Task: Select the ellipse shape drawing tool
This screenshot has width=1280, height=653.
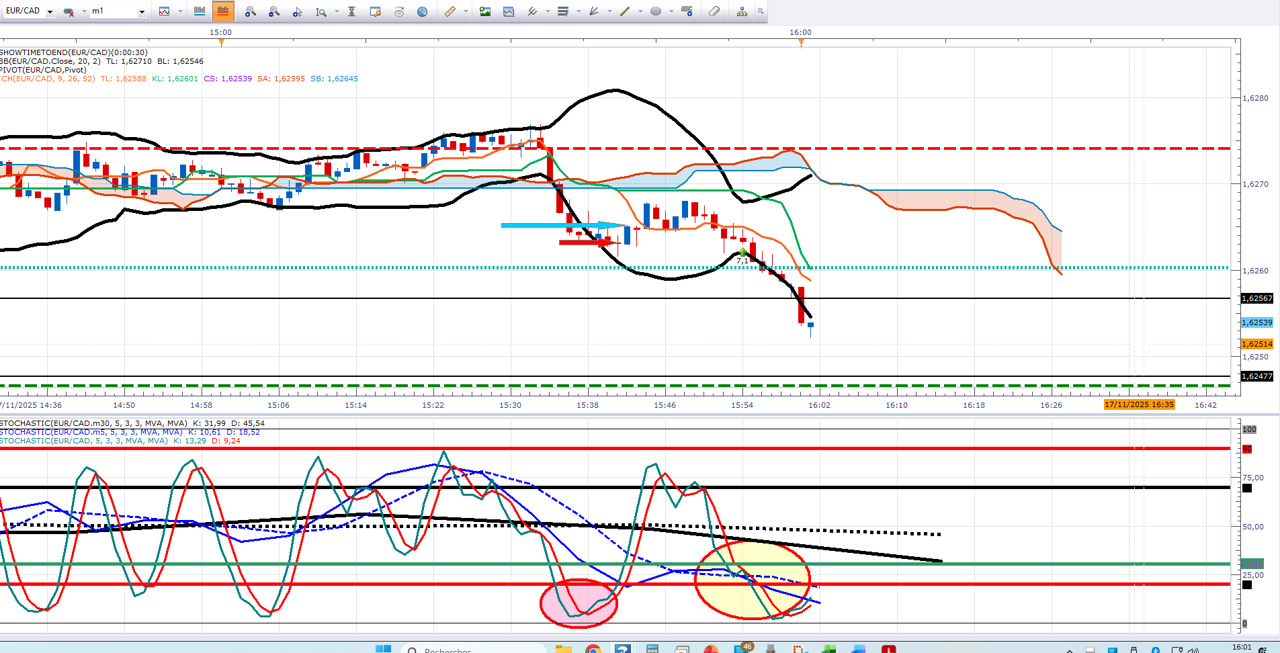Action: 656,12
